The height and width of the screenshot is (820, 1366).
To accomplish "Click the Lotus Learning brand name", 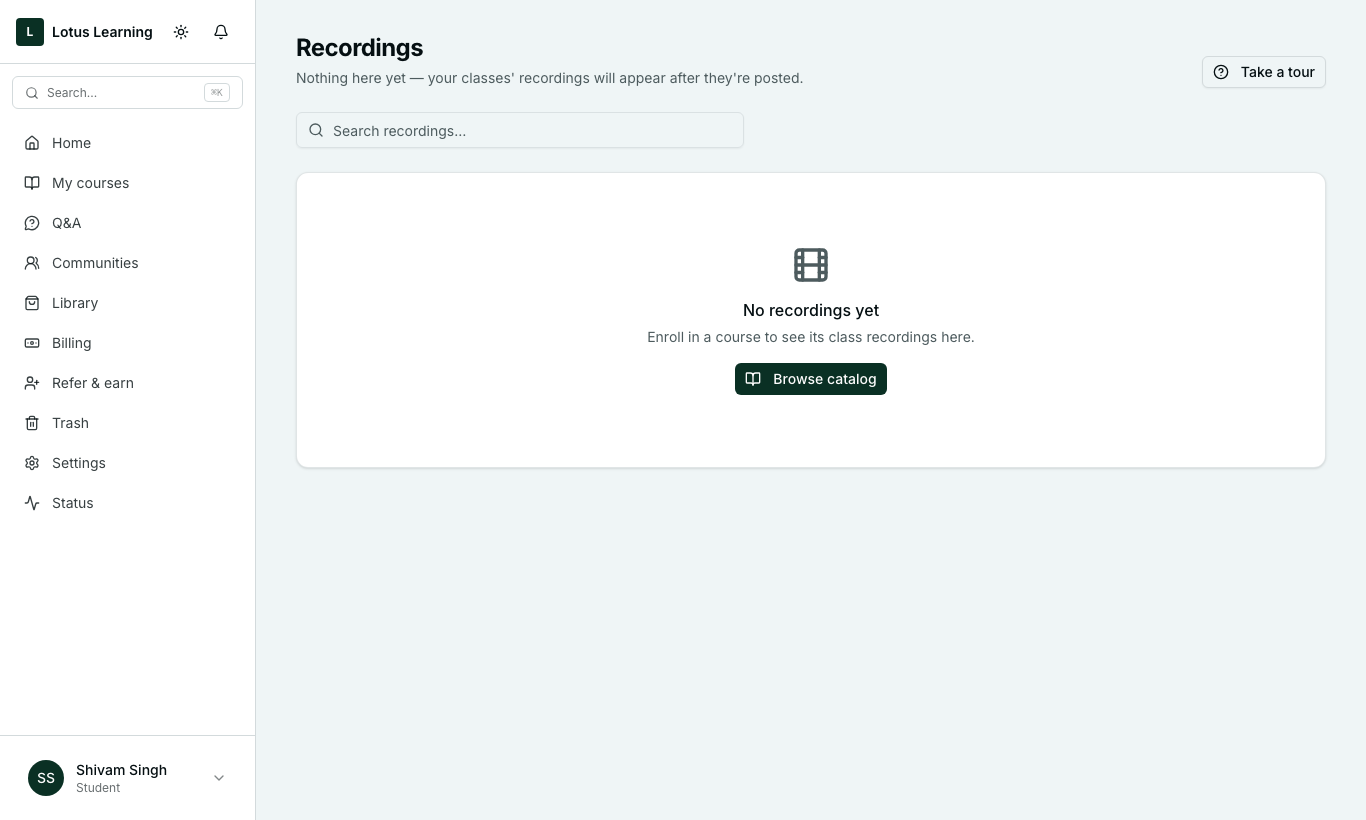I will point(102,32).
